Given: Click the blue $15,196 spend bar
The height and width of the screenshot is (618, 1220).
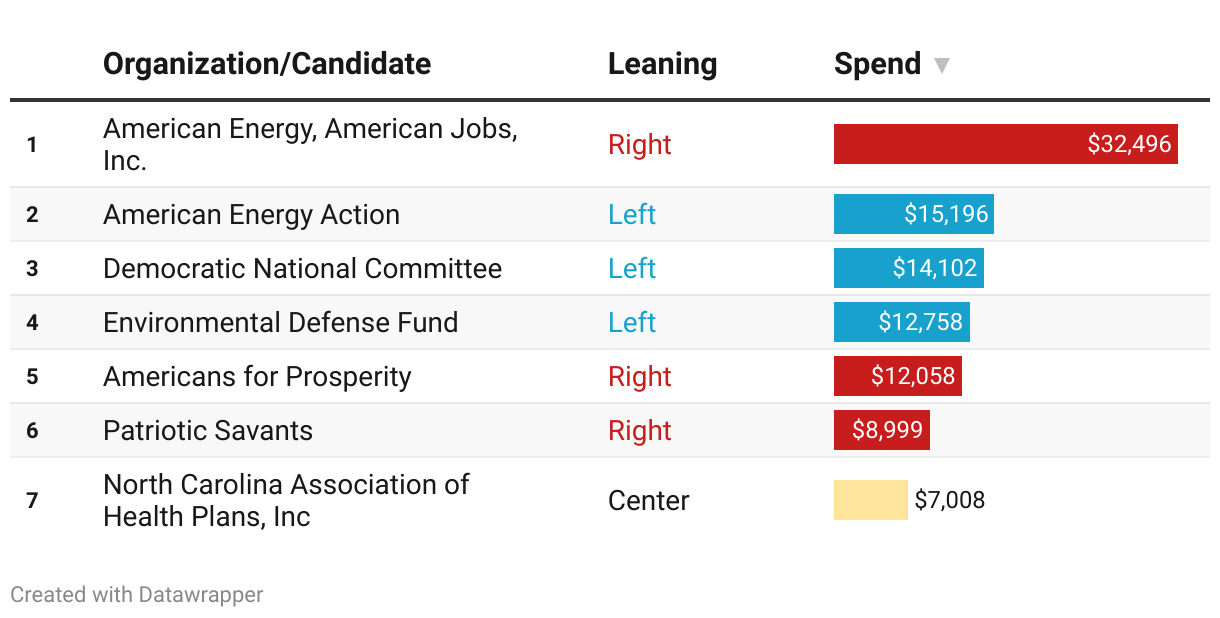Looking at the screenshot, I should 913,214.
